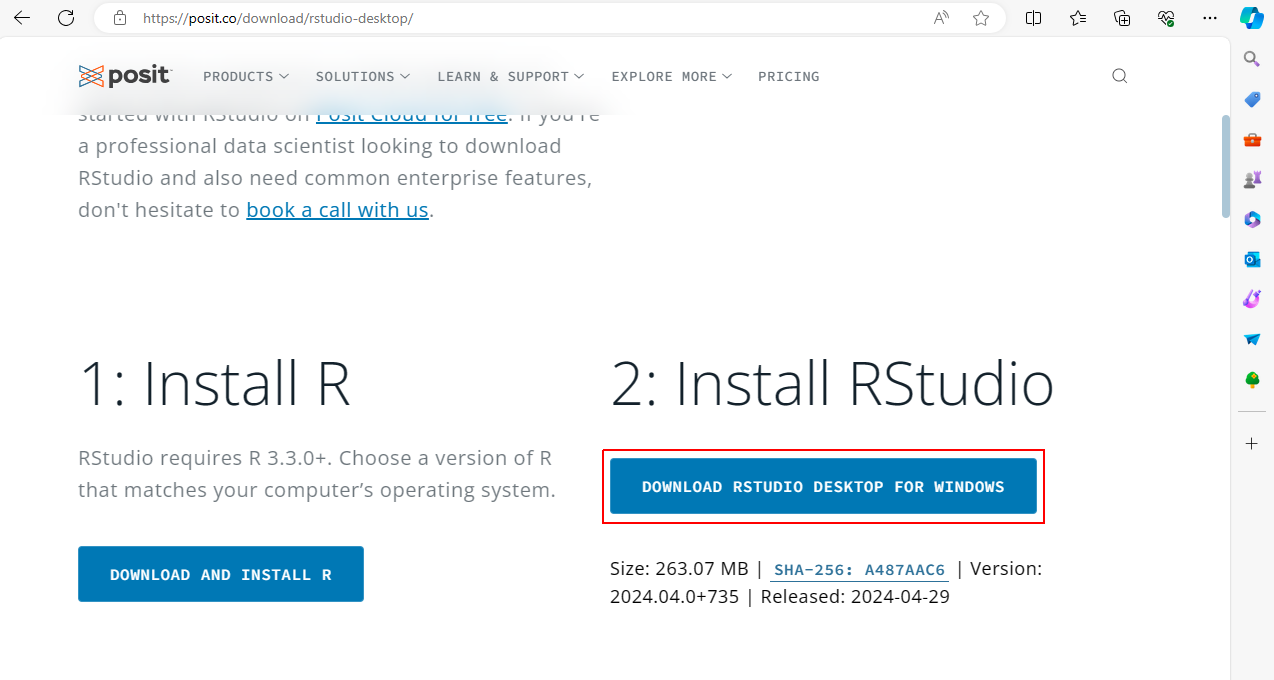The height and width of the screenshot is (680, 1274).
Task: Open the Favorites list
Action: pyautogui.click(x=1078, y=18)
